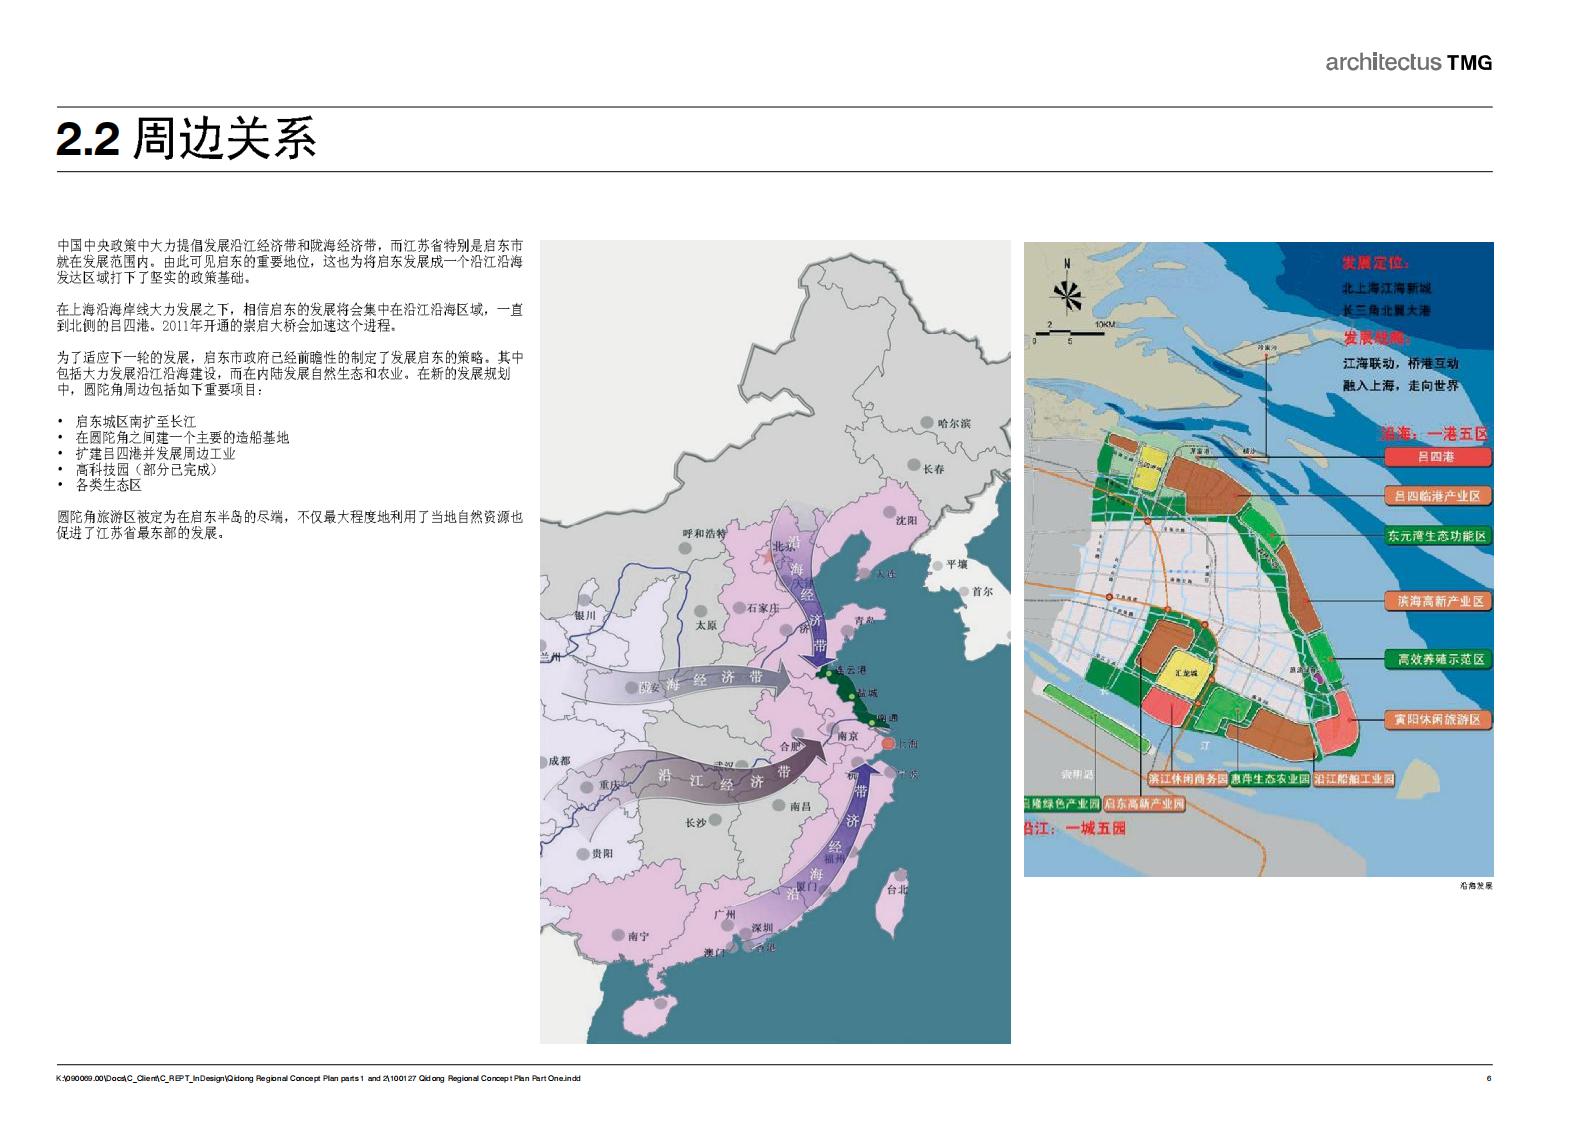Click the page number 6 in the footer
The image size is (1587, 1123).
pos(1489,1078)
